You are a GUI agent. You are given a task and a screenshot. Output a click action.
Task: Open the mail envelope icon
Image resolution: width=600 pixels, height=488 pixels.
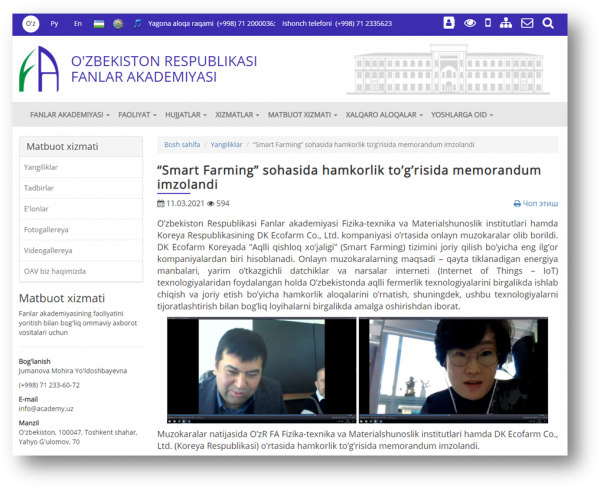click(x=527, y=23)
